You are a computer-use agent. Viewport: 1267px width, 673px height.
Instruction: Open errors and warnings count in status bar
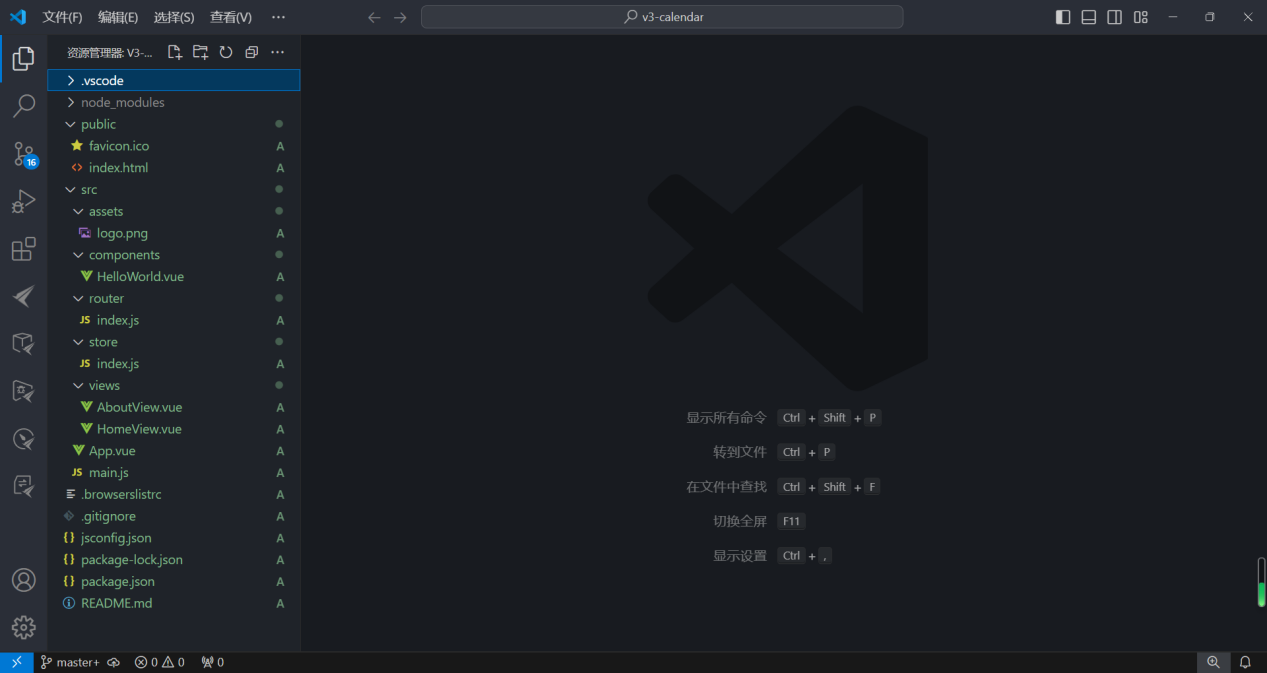pyautogui.click(x=160, y=662)
